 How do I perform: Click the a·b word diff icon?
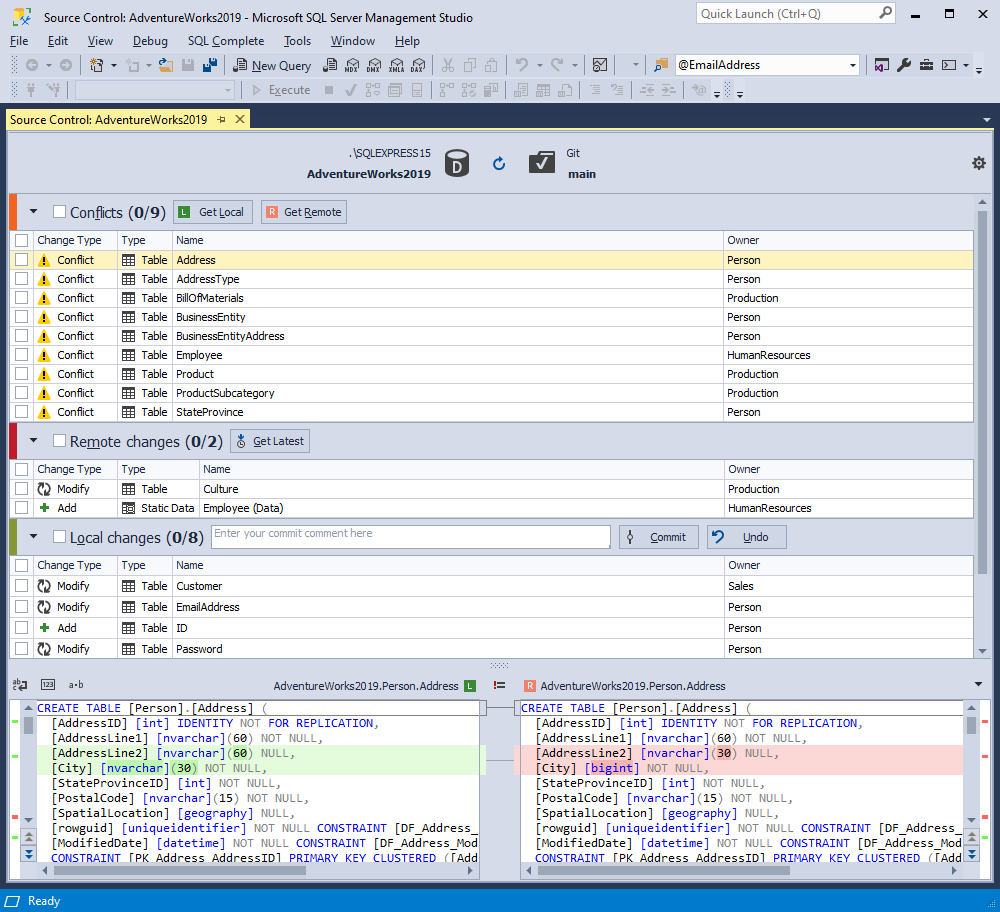tap(76, 685)
